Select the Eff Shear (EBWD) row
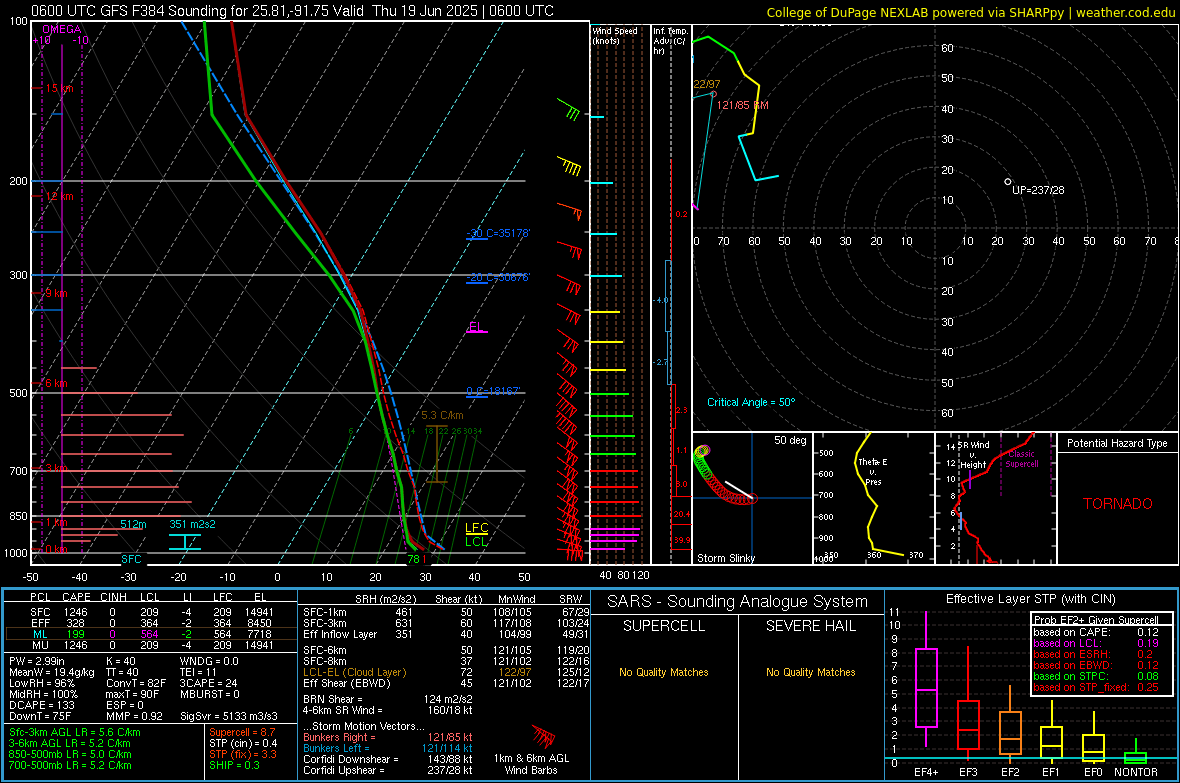The image size is (1180, 783). [x=446, y=683]
